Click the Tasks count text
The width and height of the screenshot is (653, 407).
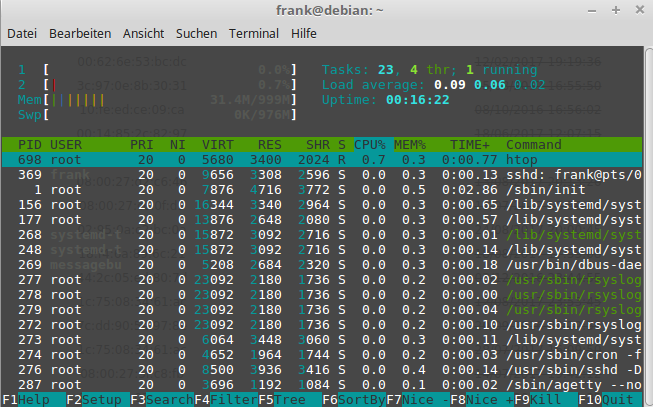coord(429,70)
